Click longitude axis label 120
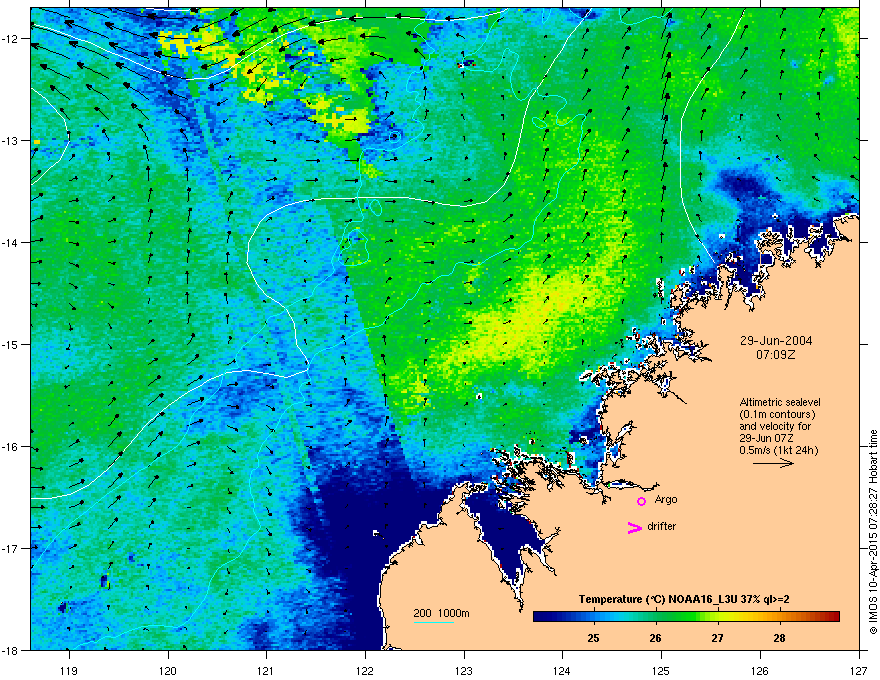 point(168,670)
